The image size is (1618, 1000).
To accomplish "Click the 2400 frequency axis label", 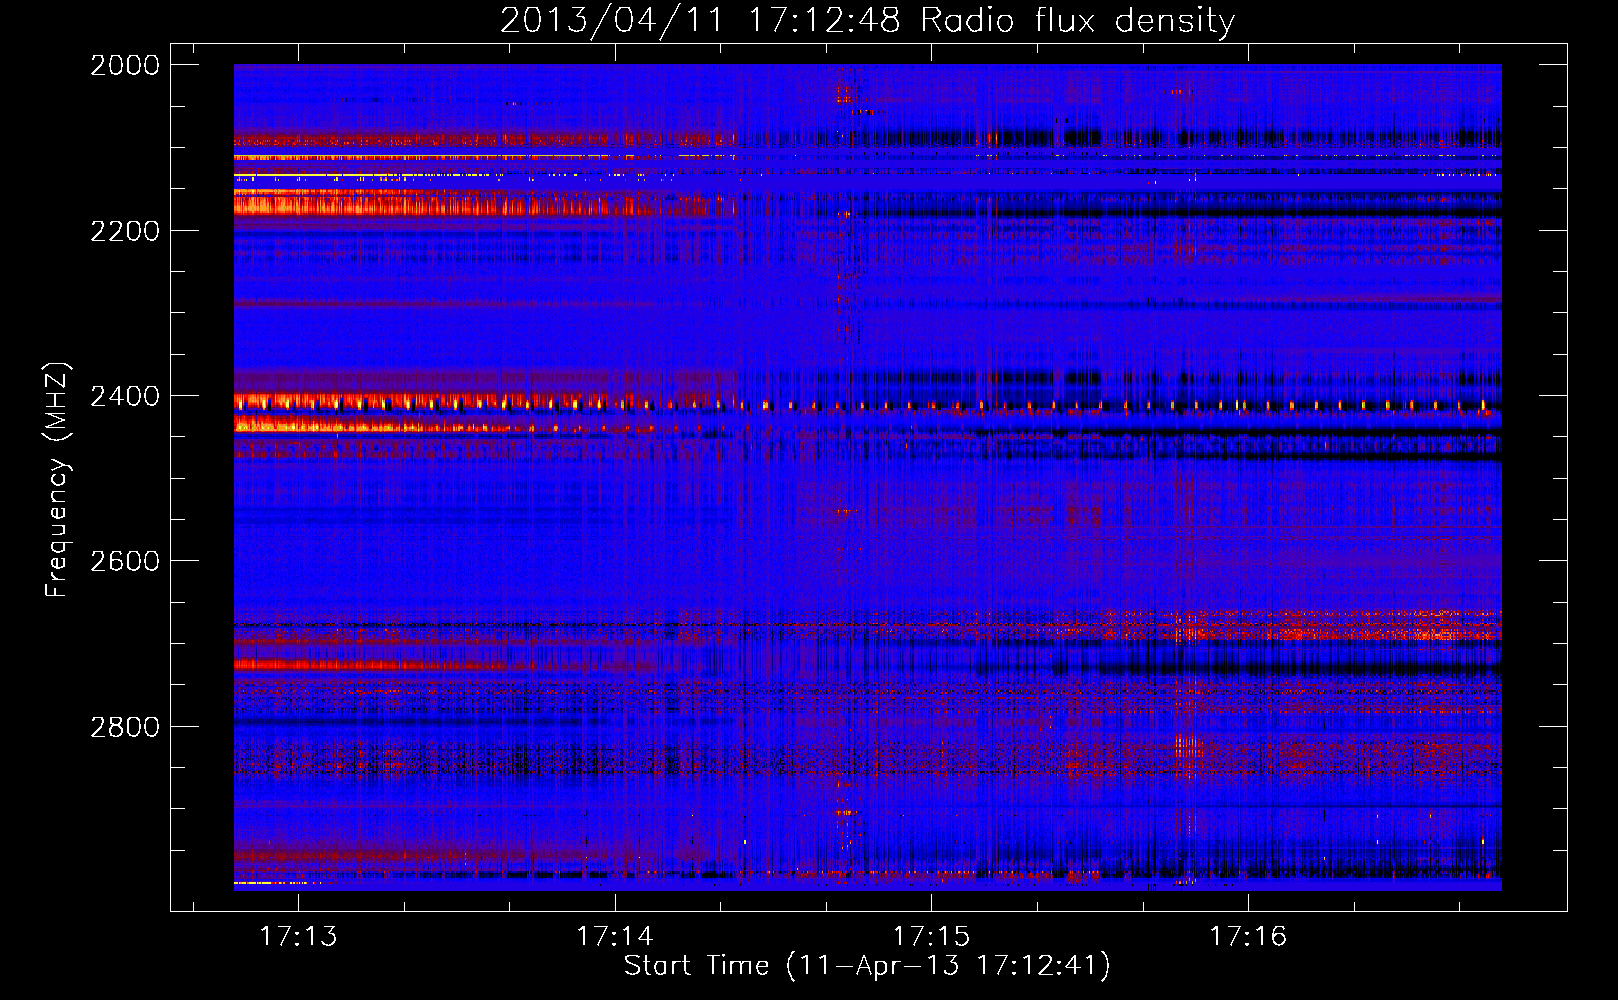I will [125, 396].
